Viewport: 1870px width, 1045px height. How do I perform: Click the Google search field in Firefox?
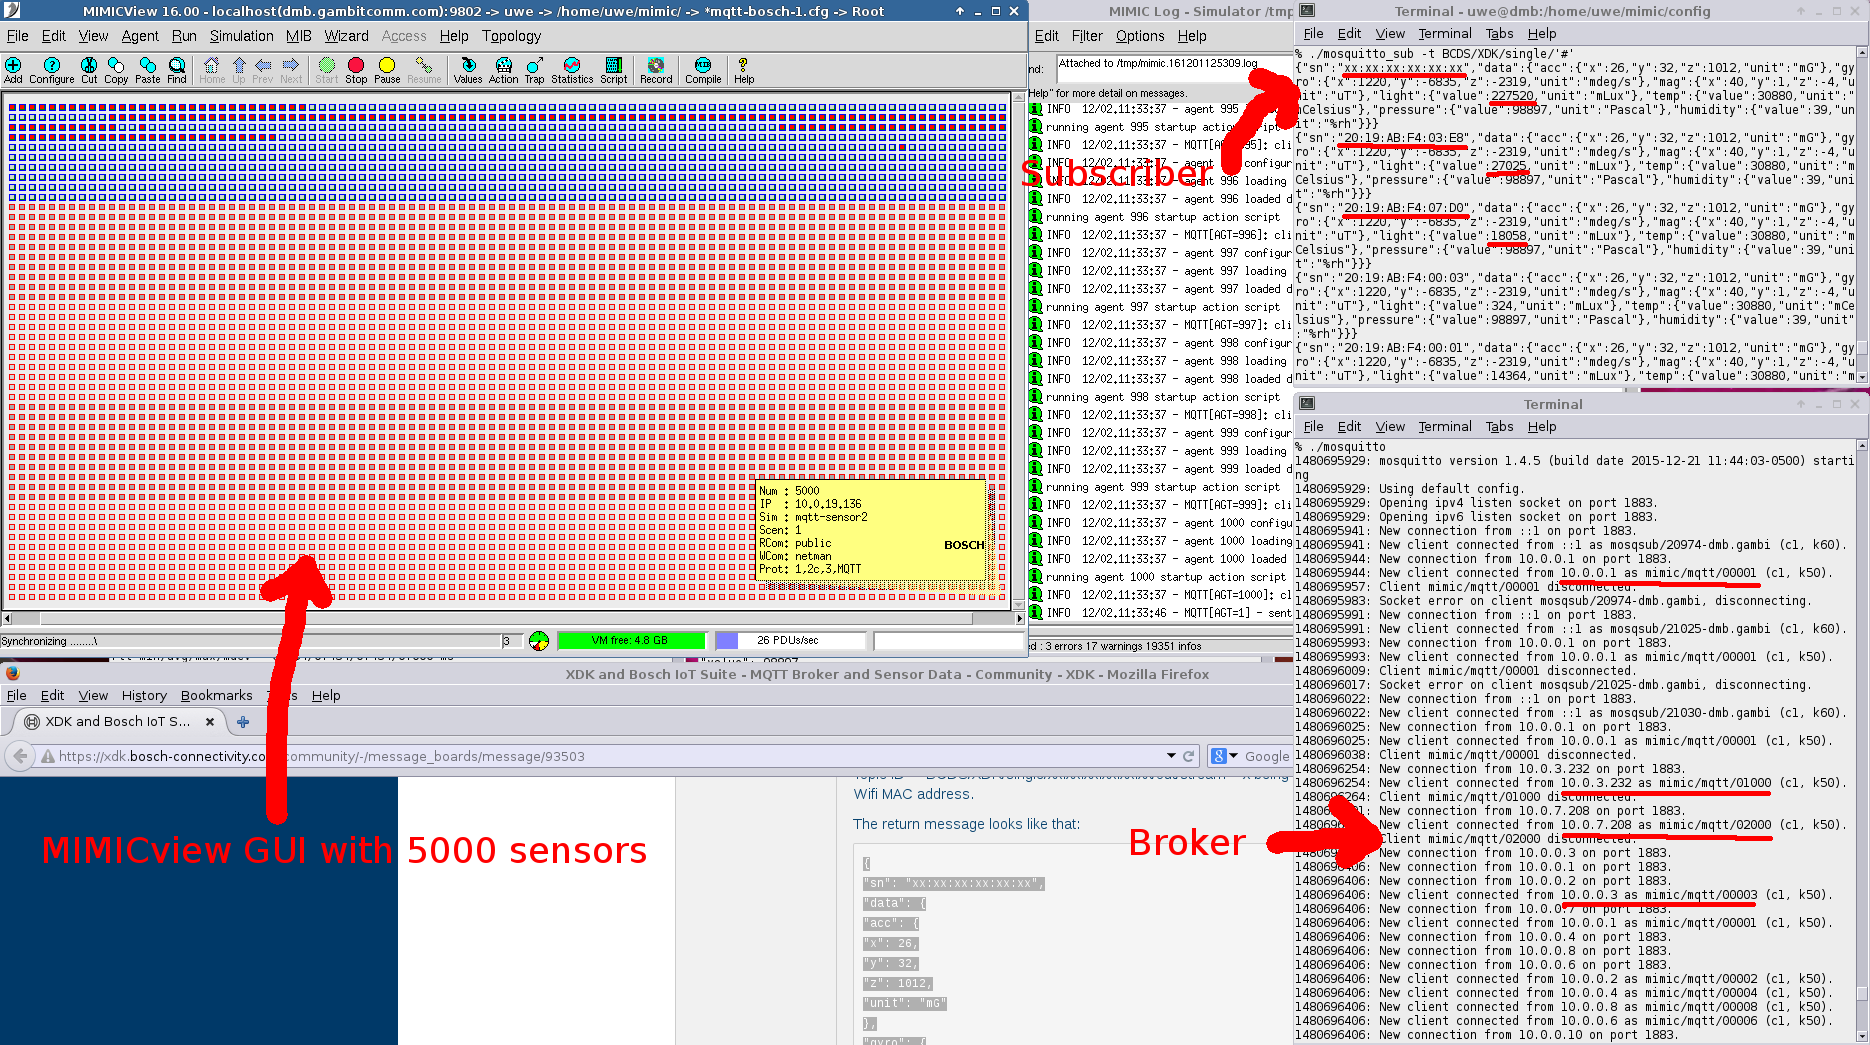pyautogui.click(x=1267, y=757)
